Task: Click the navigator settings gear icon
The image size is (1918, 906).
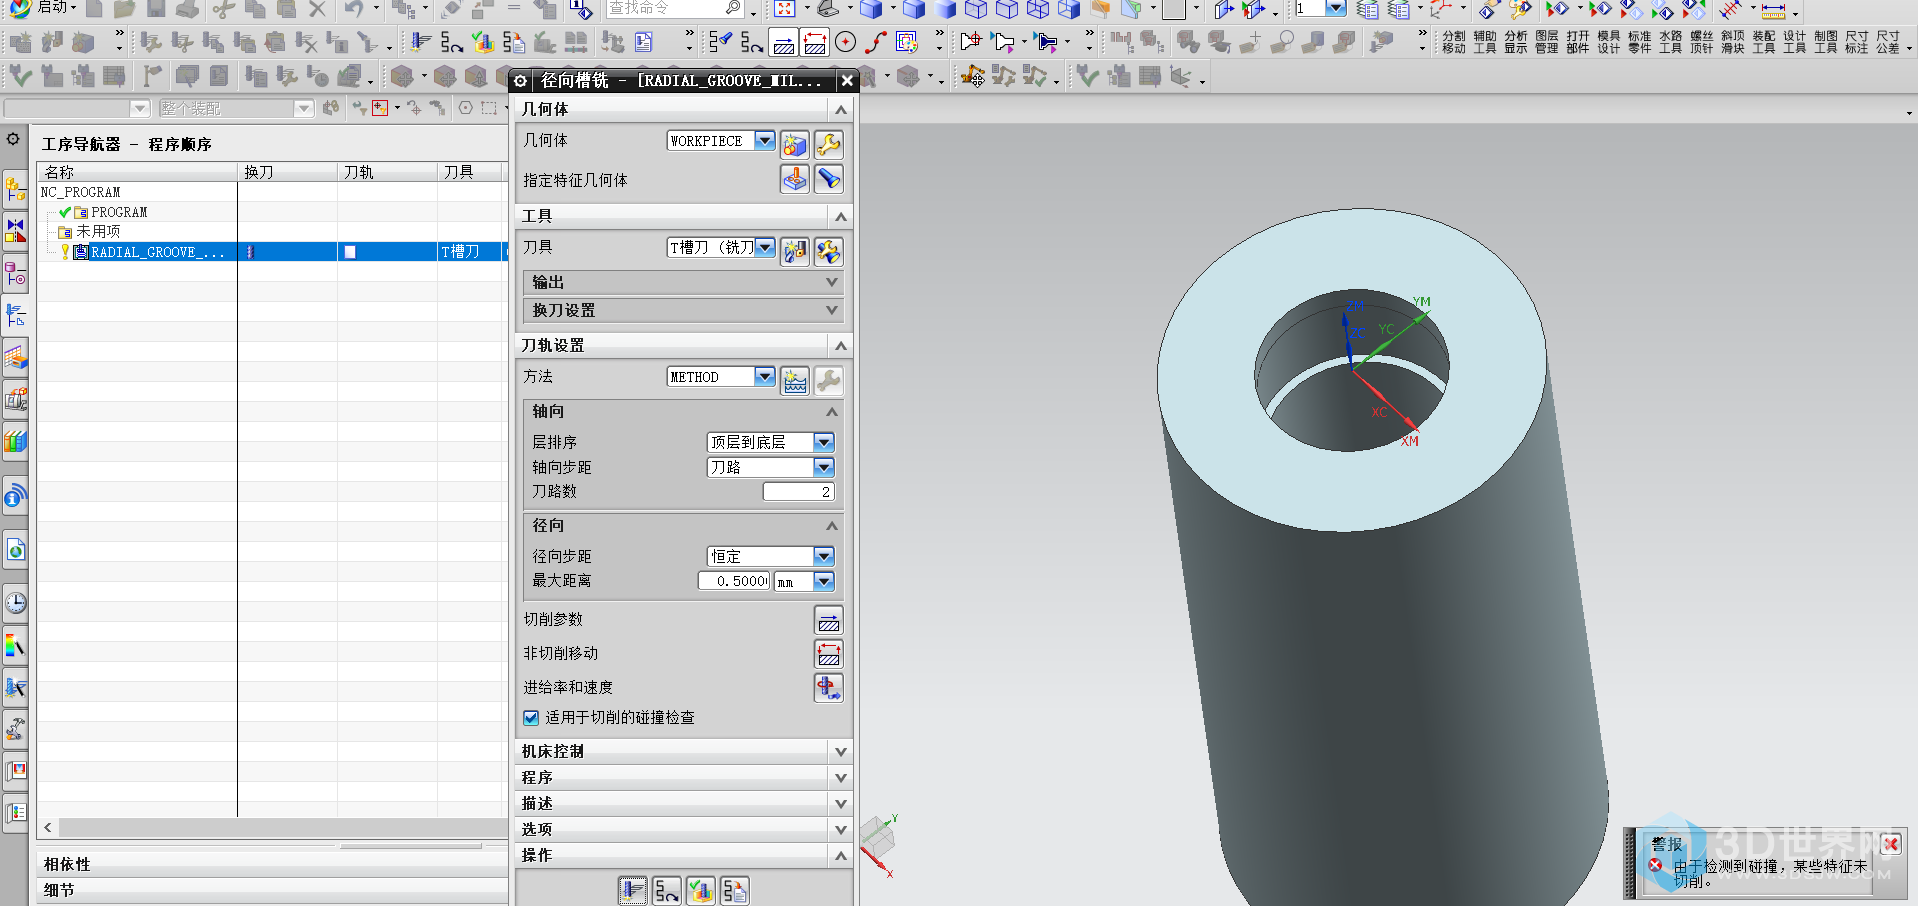Action: pyautogui.click(x=14, y=139)
